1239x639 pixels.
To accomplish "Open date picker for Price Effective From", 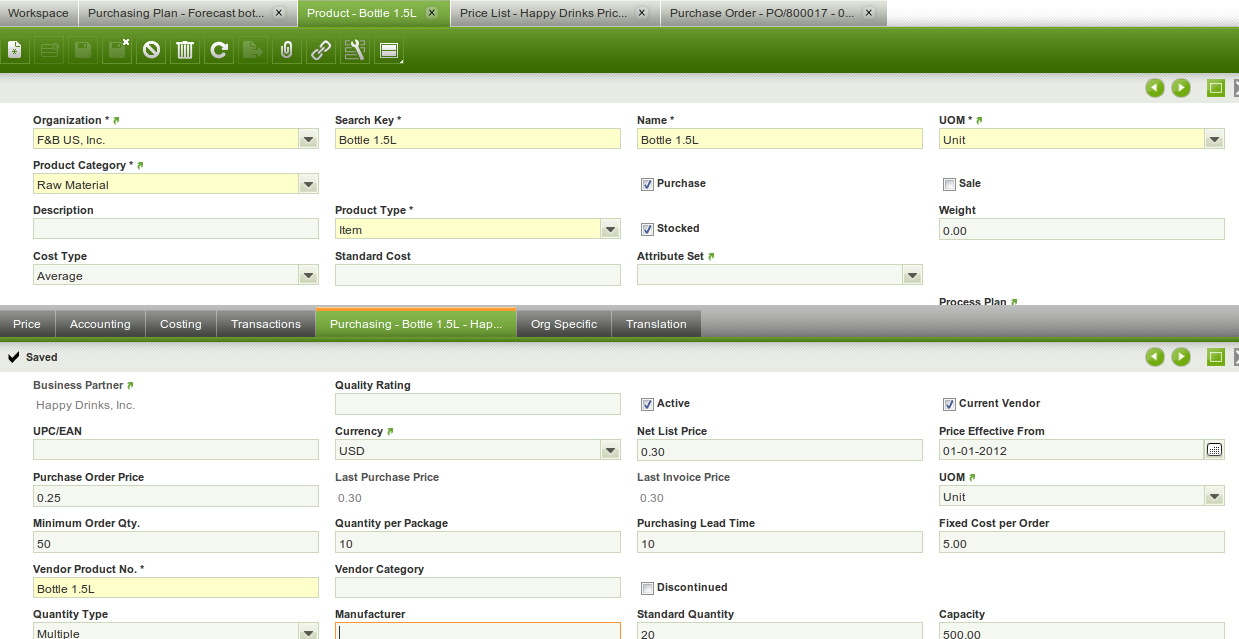I will click(1214, 451).
